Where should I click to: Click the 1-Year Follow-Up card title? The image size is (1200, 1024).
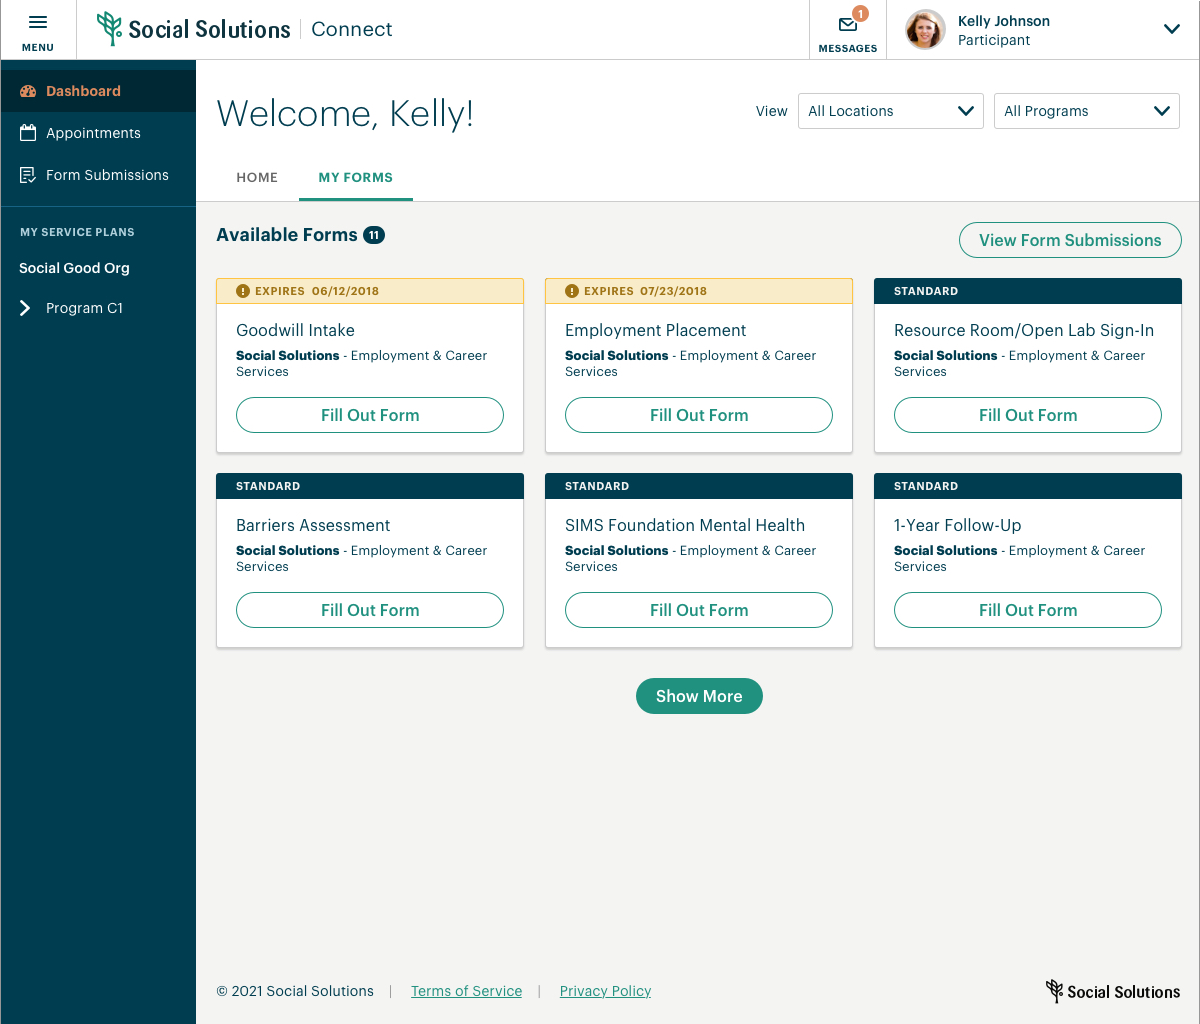957,525
